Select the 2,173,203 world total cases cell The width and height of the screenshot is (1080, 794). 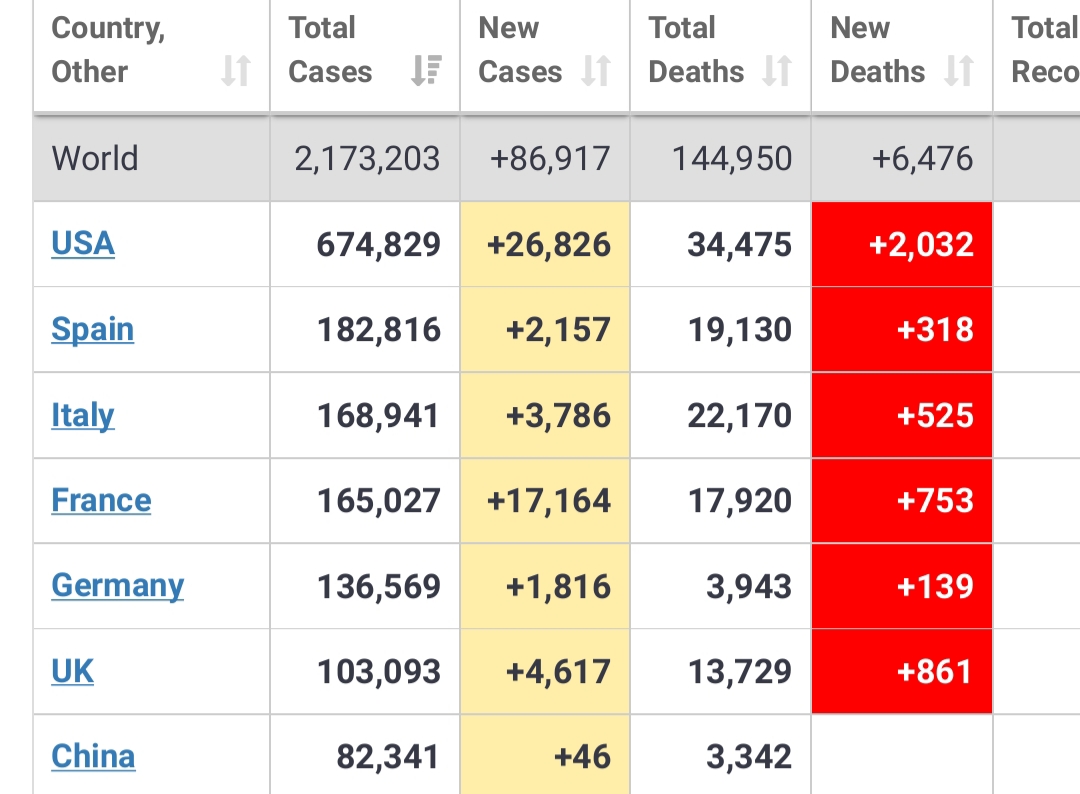point(366,159)
